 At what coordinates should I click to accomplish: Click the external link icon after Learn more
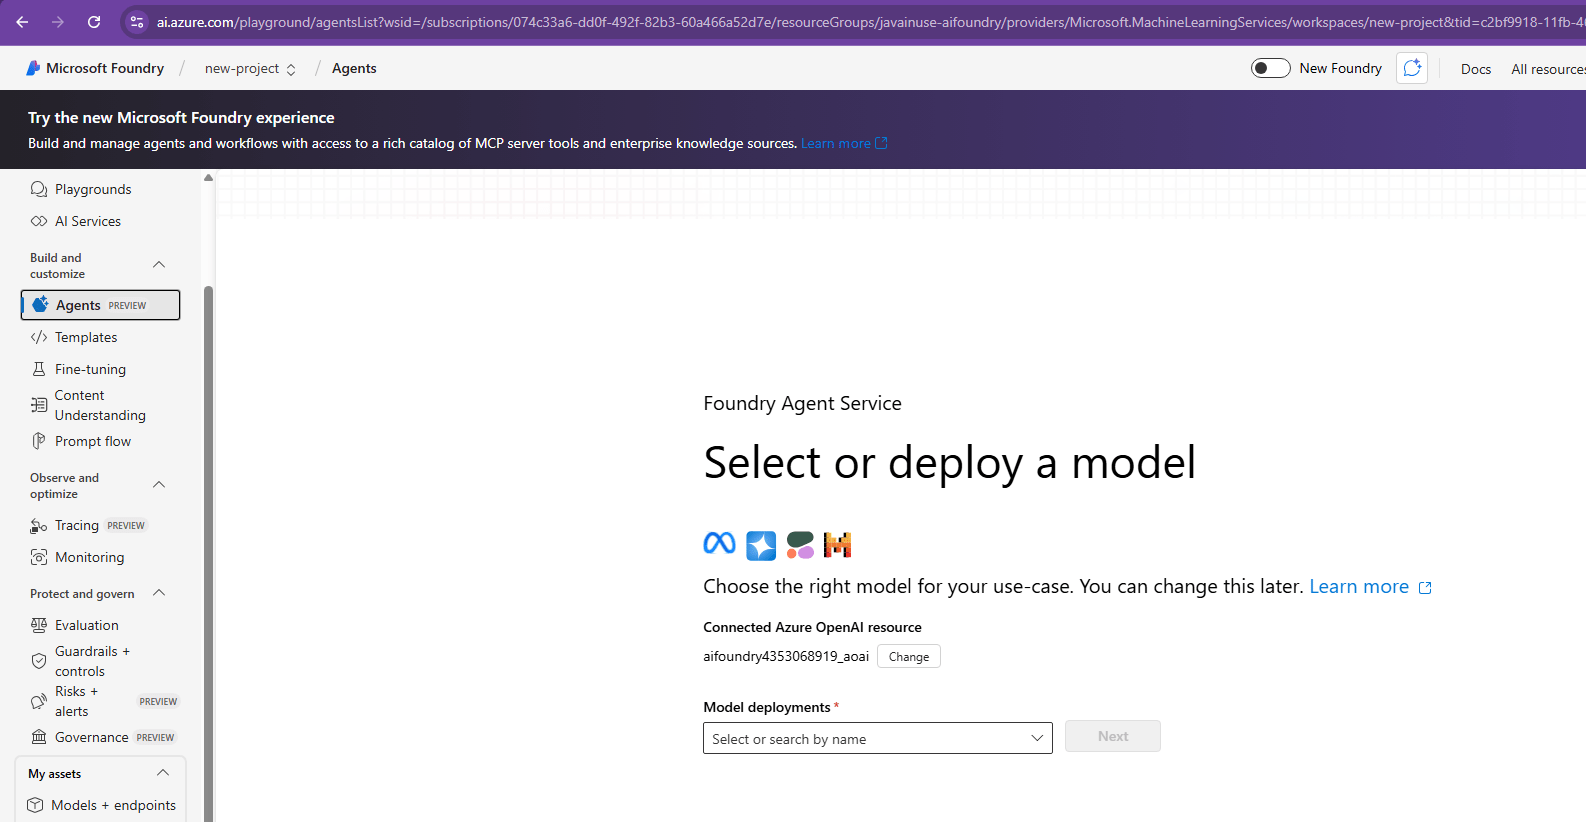(1425, 588)
